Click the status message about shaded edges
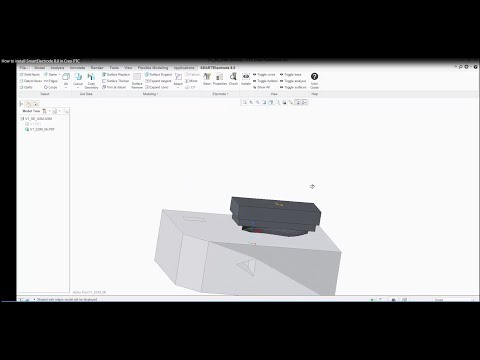The image size is (480, 360). click(x=67, y=300)
